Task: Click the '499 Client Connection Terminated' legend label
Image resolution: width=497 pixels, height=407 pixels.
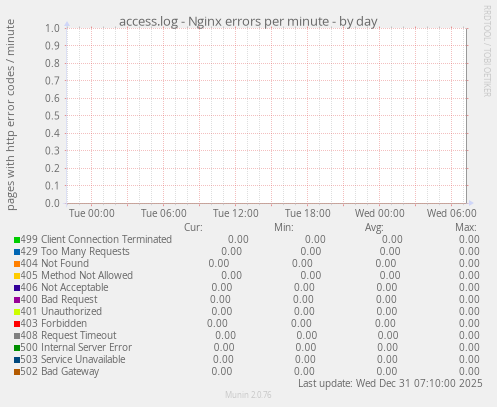Action: (x=96, y=239)
